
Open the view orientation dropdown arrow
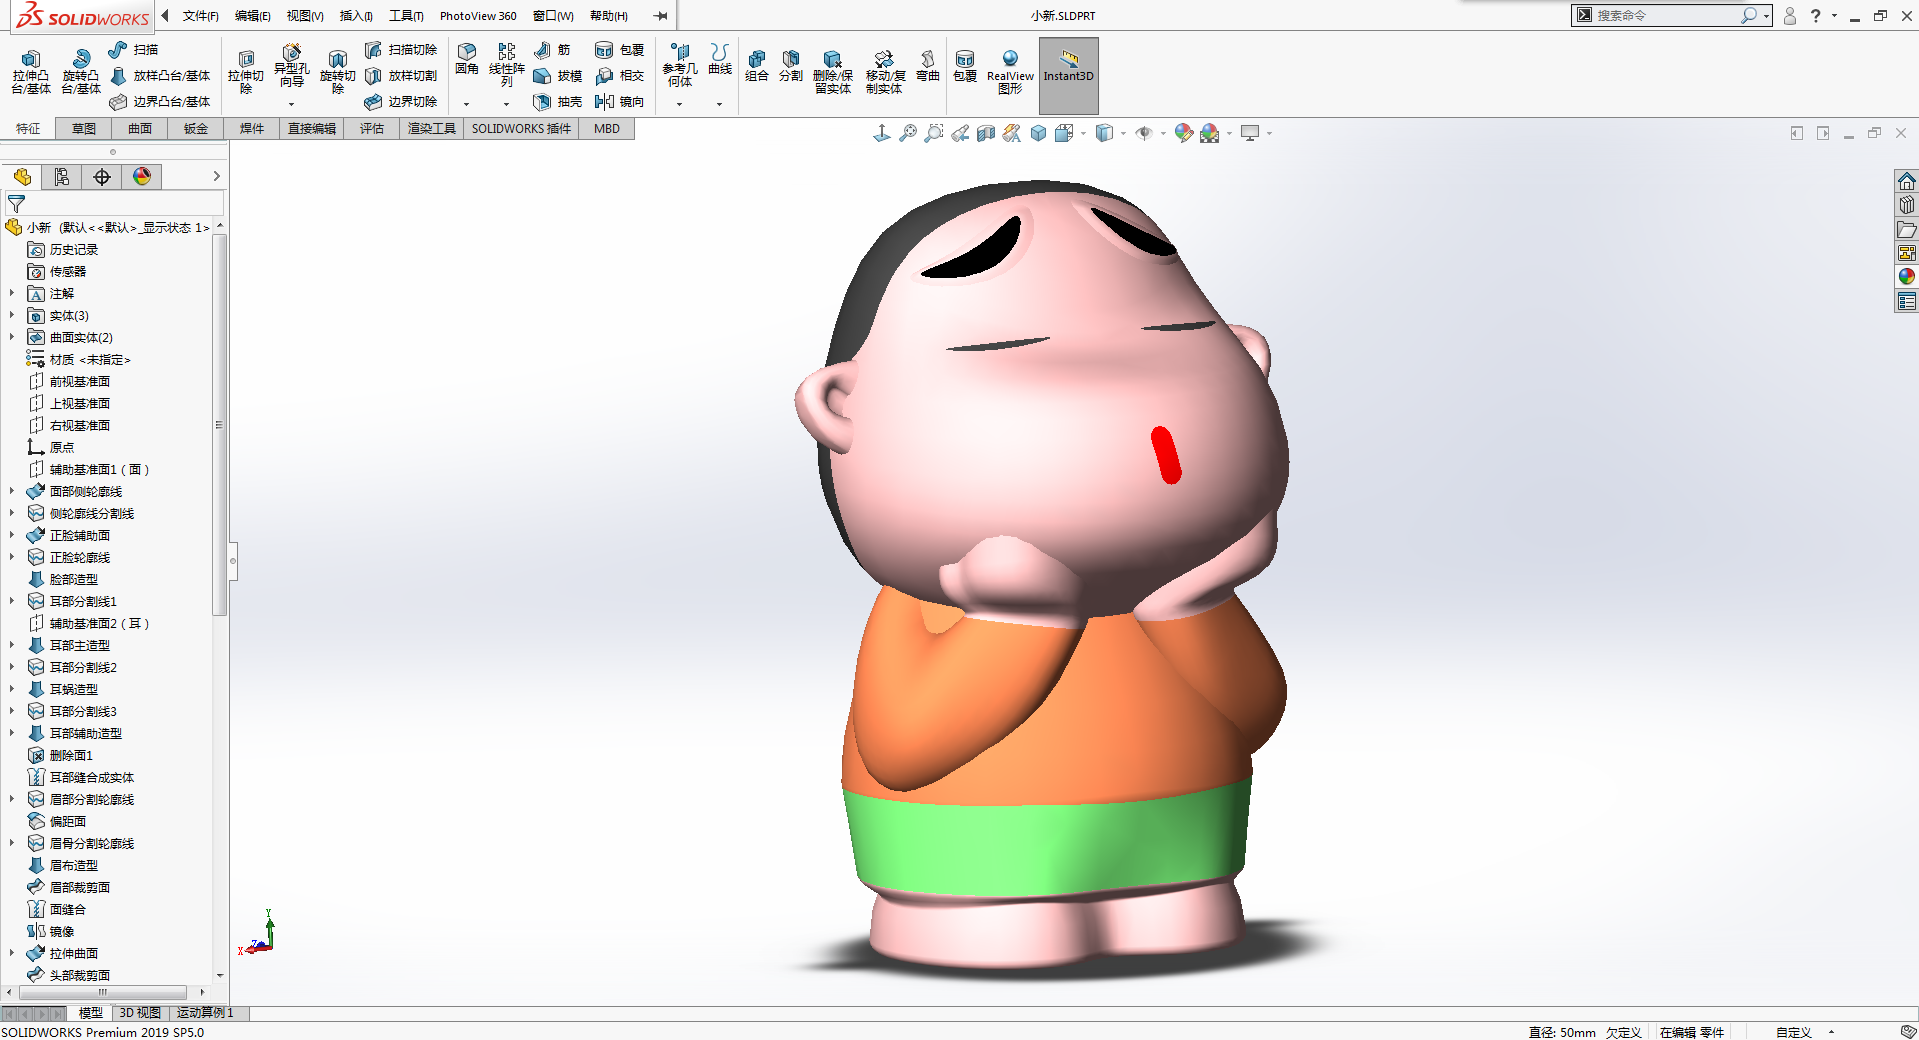(x=1084, y=133)
